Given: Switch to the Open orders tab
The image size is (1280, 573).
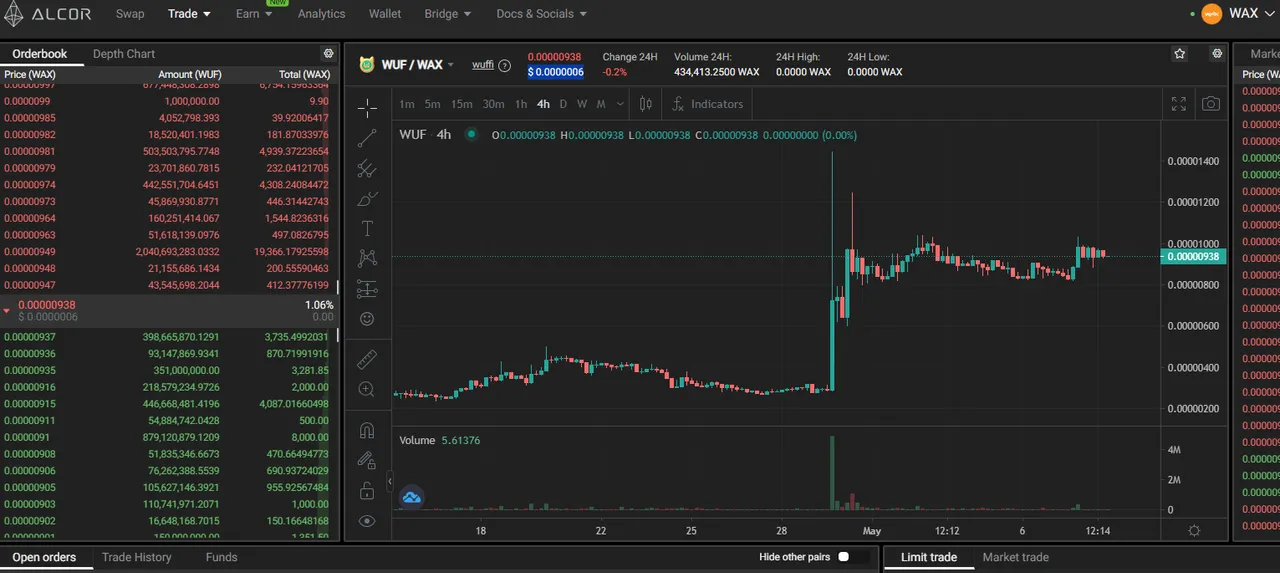Looking at the screenshot, I should pos(44,557).
